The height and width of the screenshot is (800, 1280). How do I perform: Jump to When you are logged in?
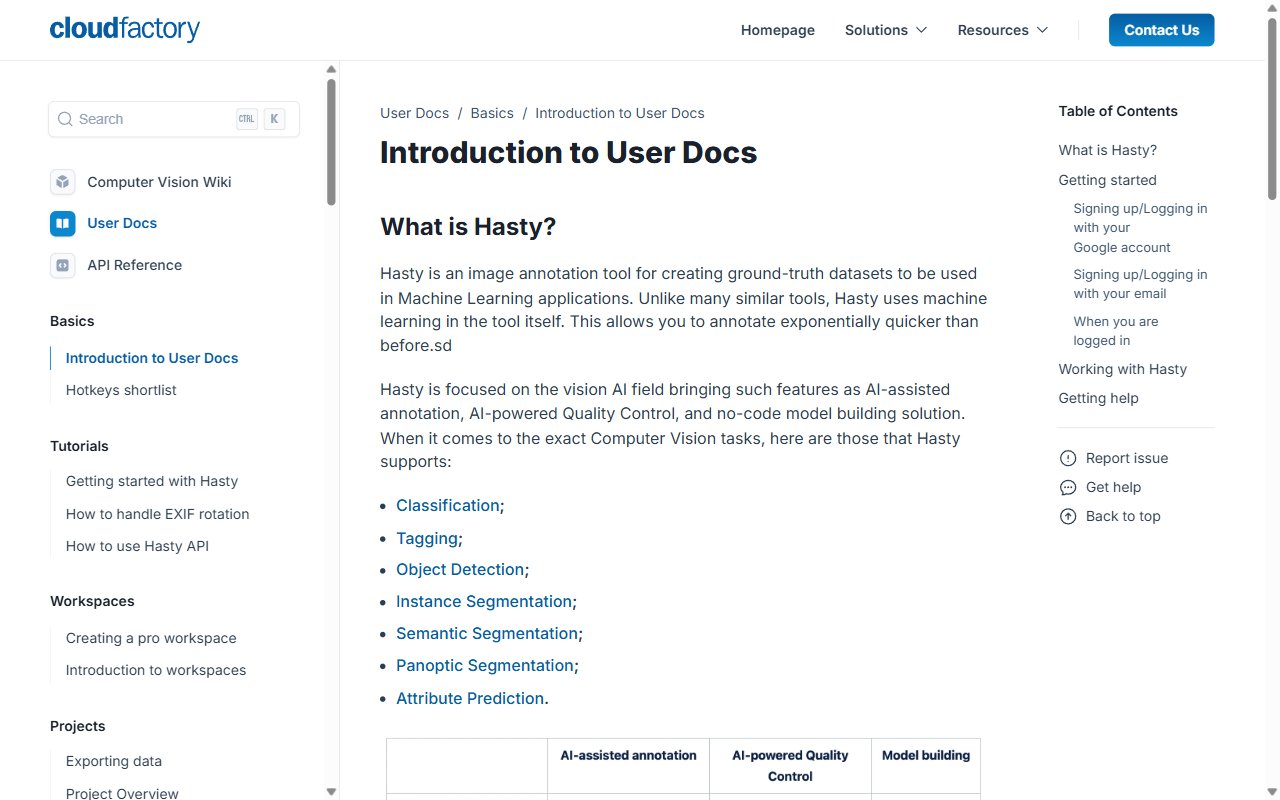[x=1116, y=331]
